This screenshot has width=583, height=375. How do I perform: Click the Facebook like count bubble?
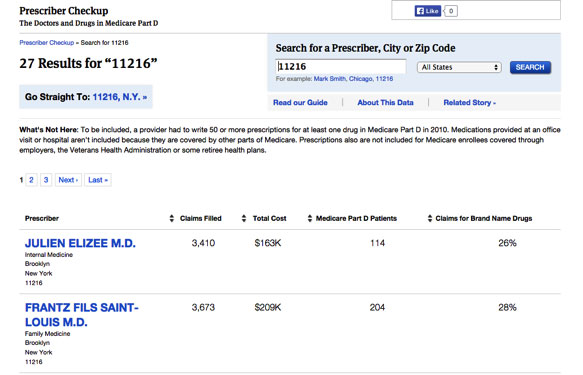click(x=451, y=11)
